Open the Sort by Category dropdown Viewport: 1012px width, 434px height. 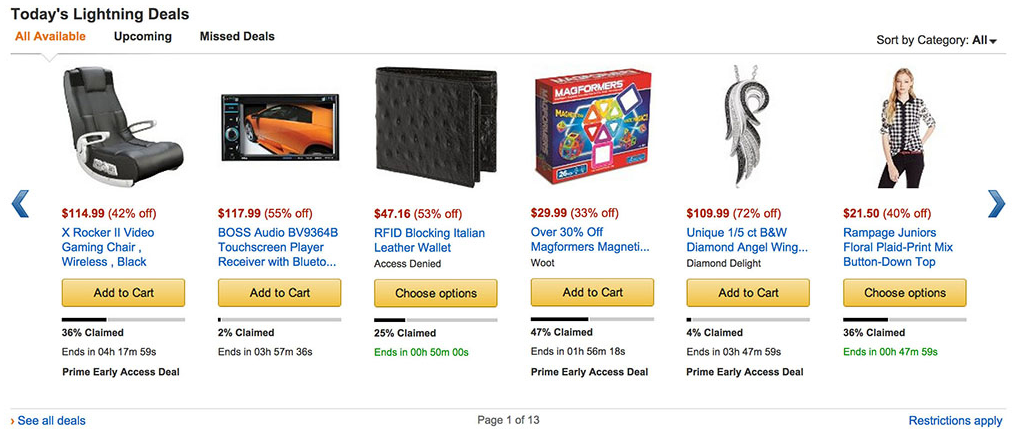pyautogui.click(x=985, y=40)
